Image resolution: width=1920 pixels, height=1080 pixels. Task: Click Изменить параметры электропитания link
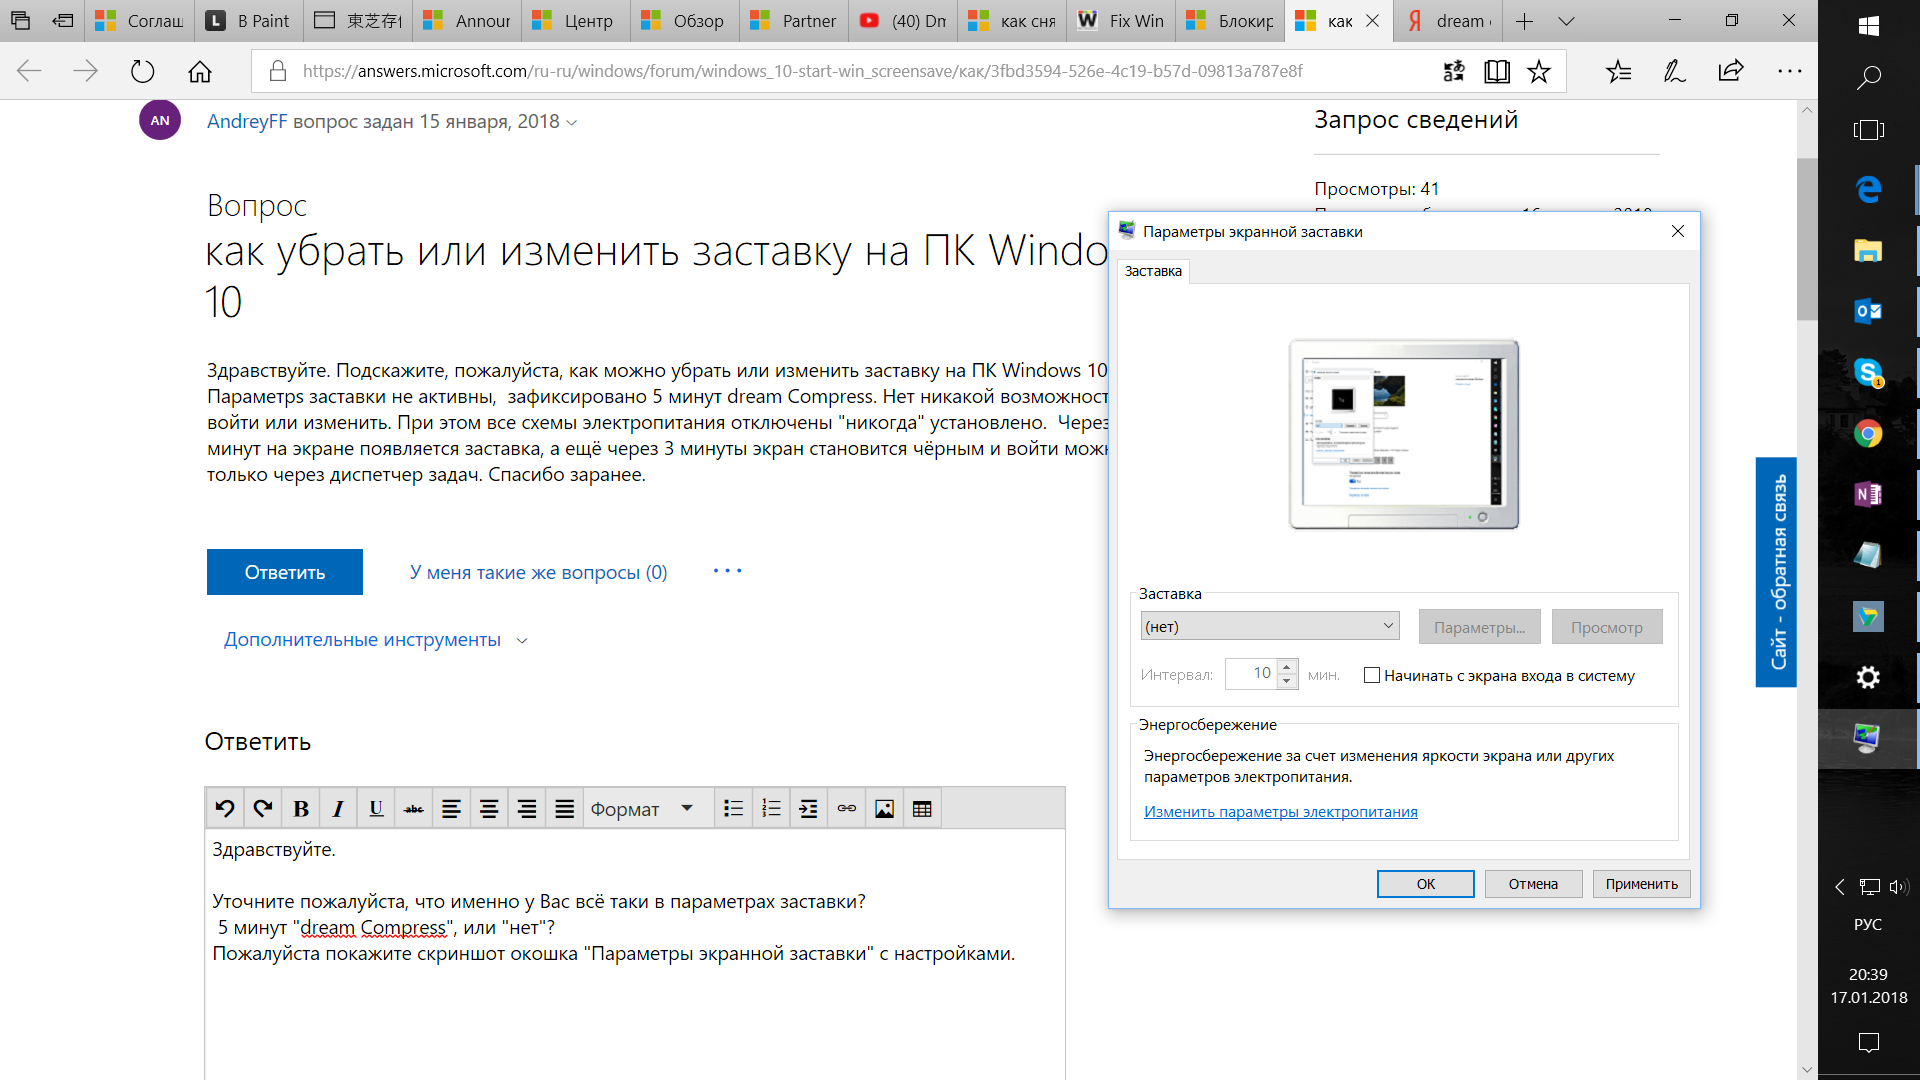click(1280, 811)
